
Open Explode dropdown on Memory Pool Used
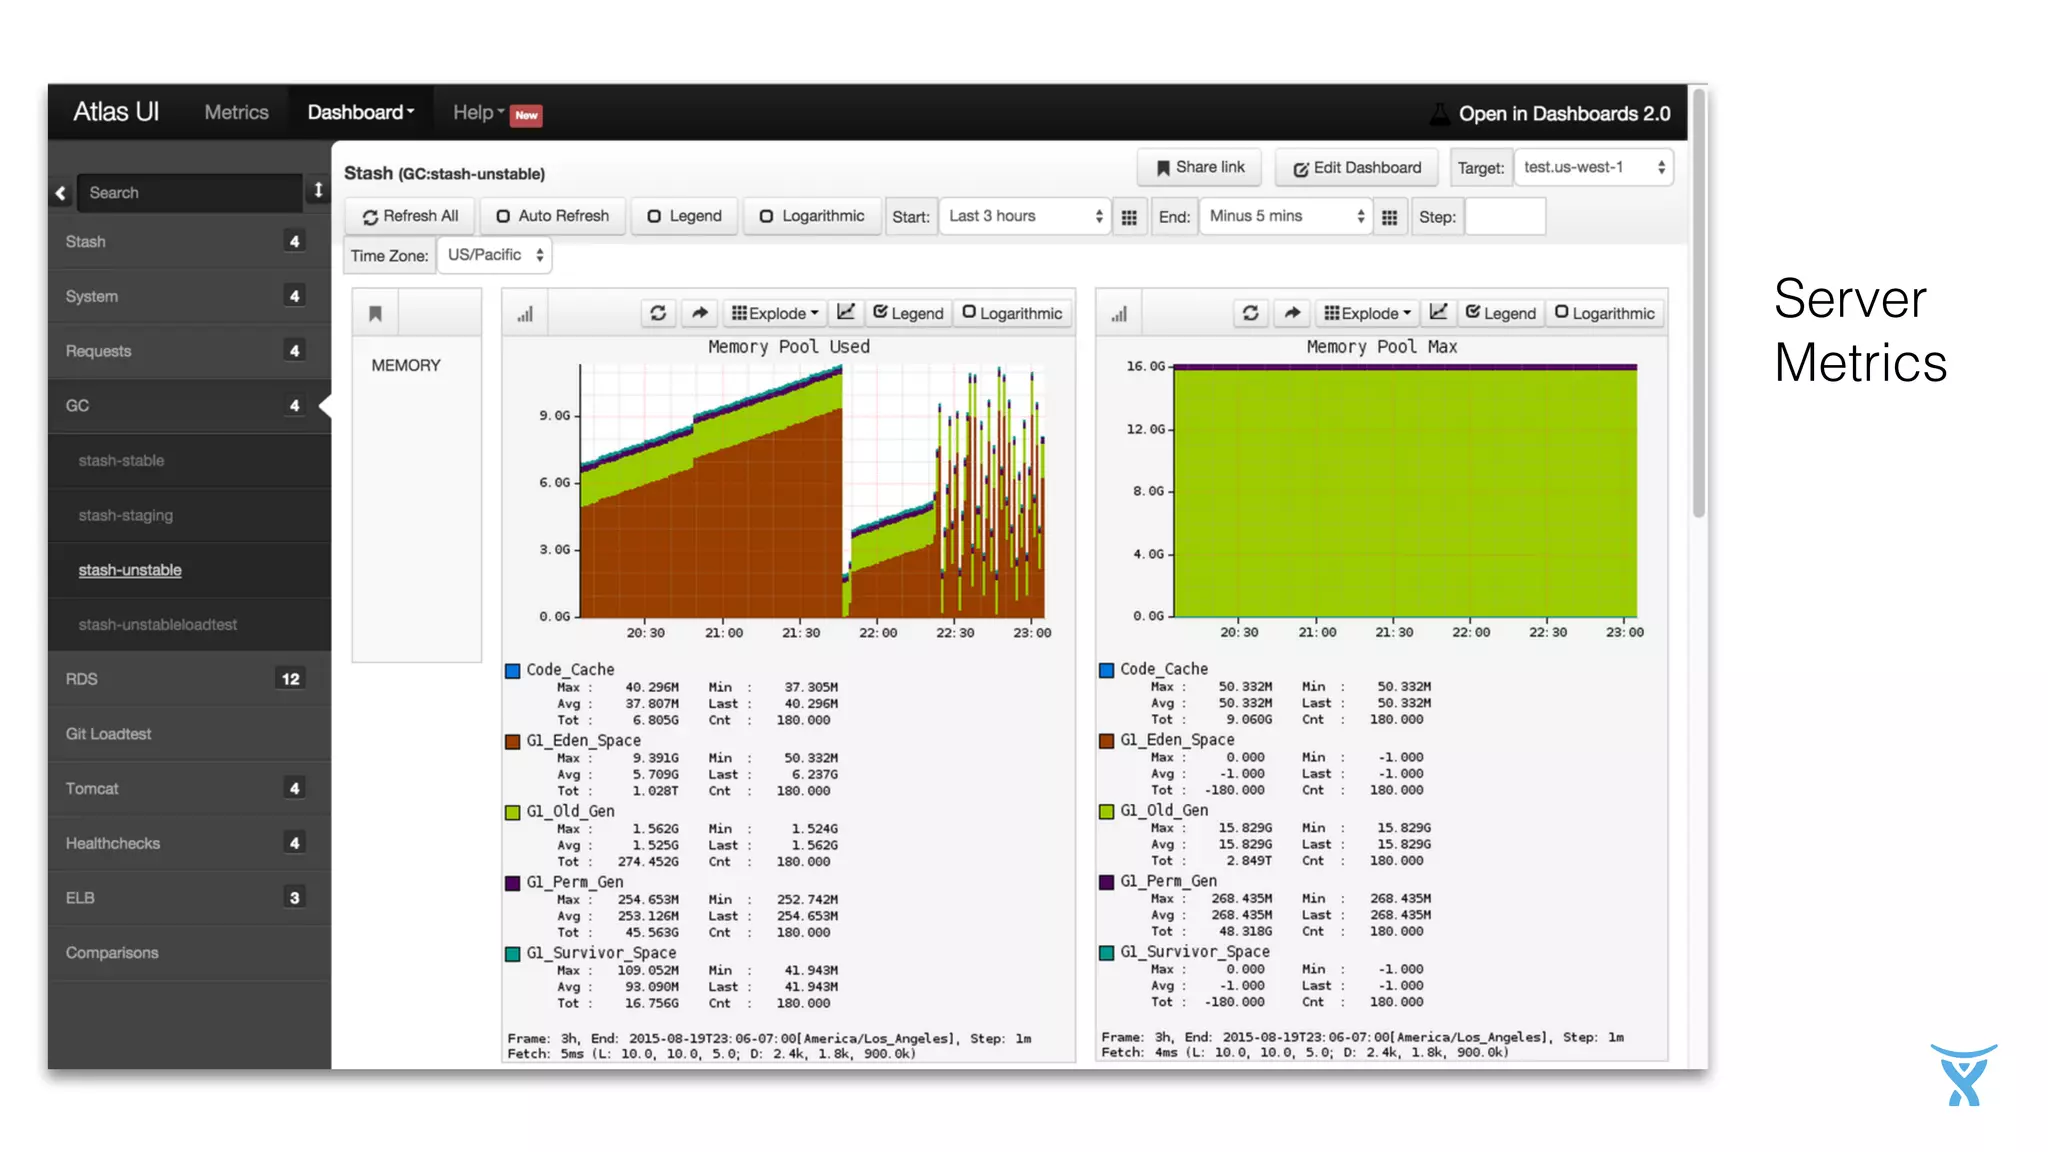point(775,313)
